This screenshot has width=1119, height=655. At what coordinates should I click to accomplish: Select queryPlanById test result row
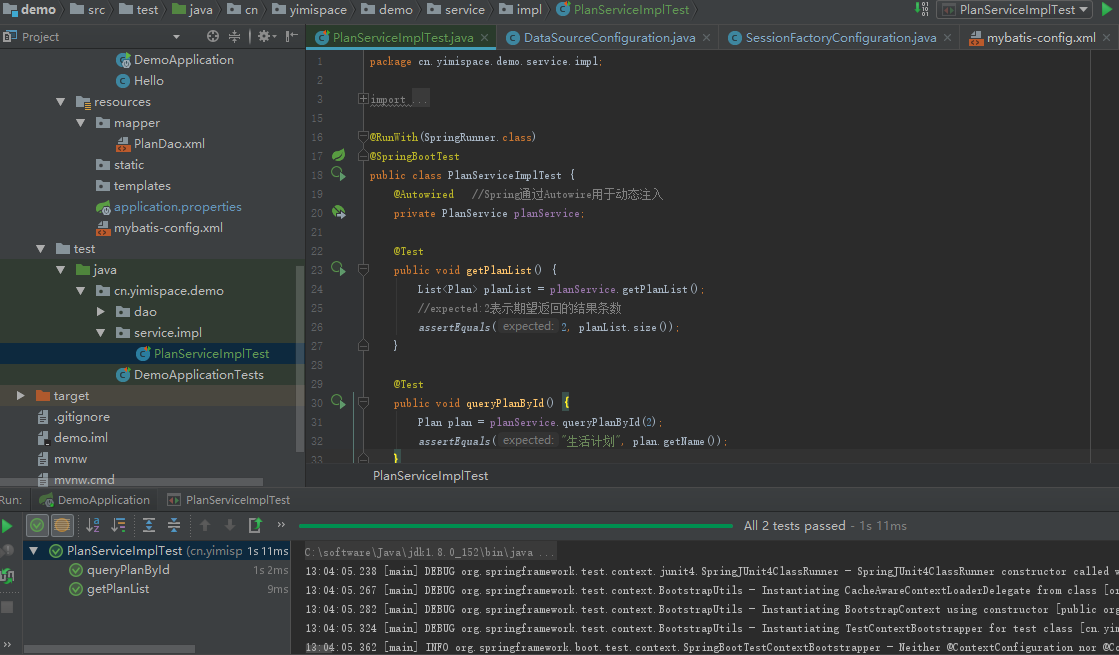click(x=157, y=570)
